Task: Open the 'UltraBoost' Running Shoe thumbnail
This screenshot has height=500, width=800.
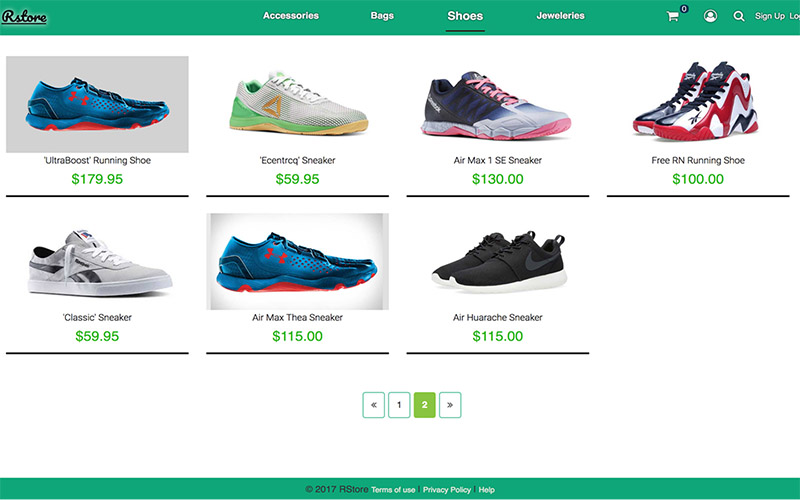Action: tap(97, 104)
